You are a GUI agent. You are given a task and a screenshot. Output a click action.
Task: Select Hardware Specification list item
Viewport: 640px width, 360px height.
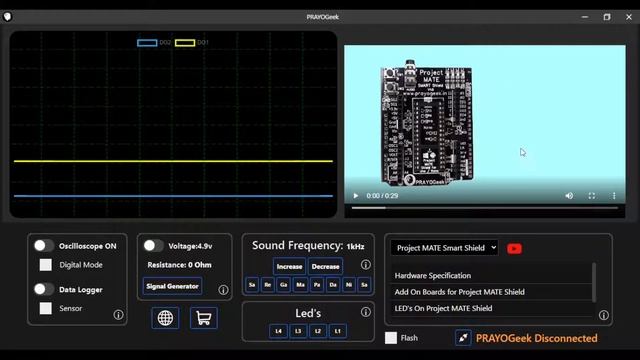[491, 276]
